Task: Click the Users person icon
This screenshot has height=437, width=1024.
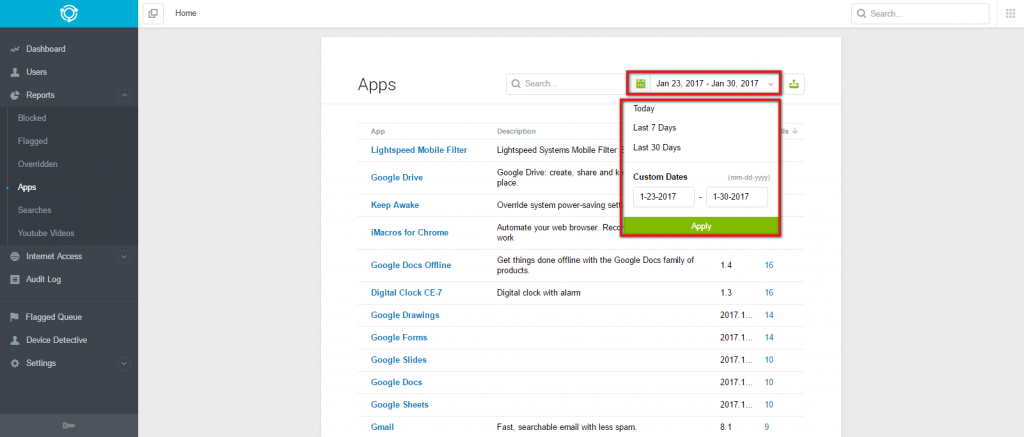Action: [x=15, y=72]
